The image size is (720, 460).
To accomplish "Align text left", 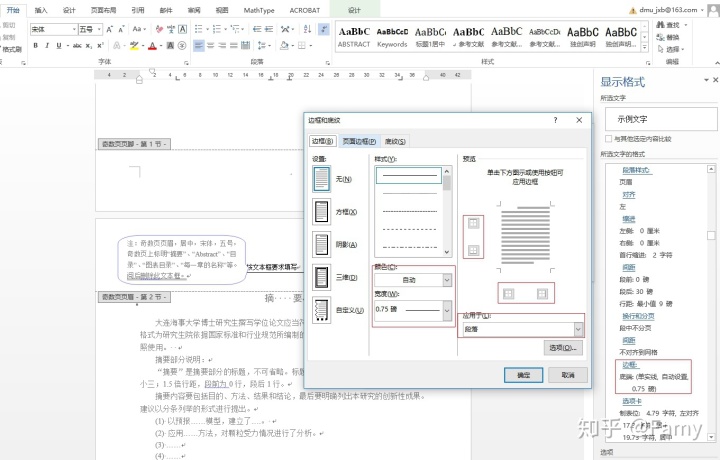I will (198, 45).
